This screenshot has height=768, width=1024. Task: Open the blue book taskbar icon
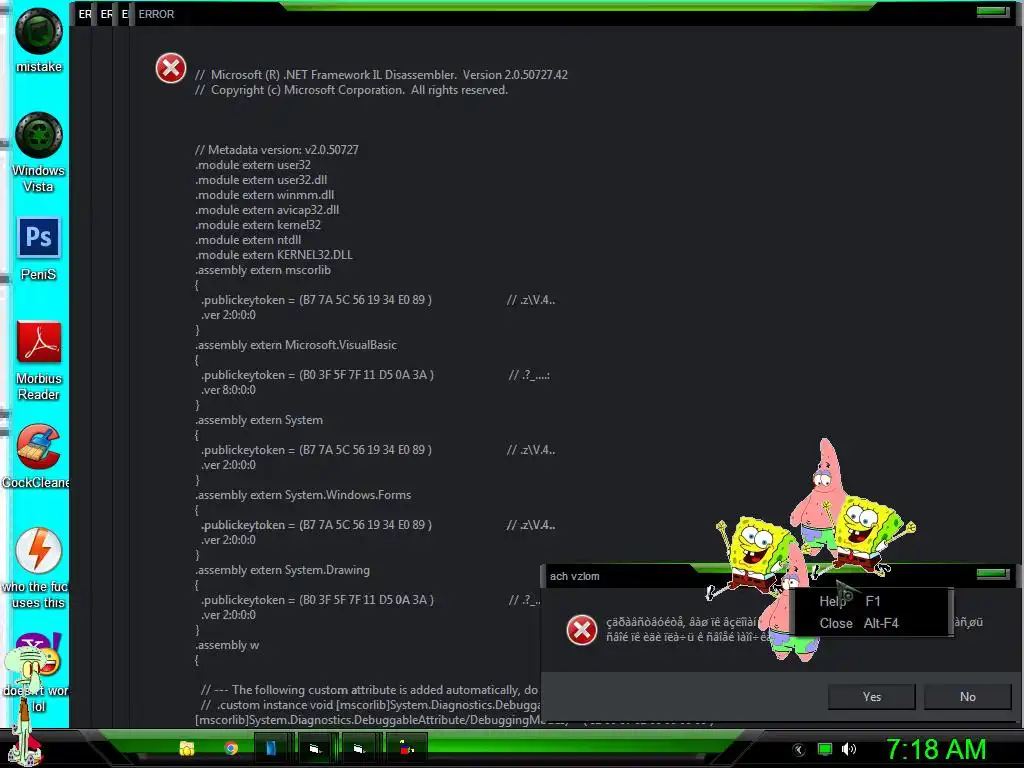pyautogui.click(x=270, y=748)
